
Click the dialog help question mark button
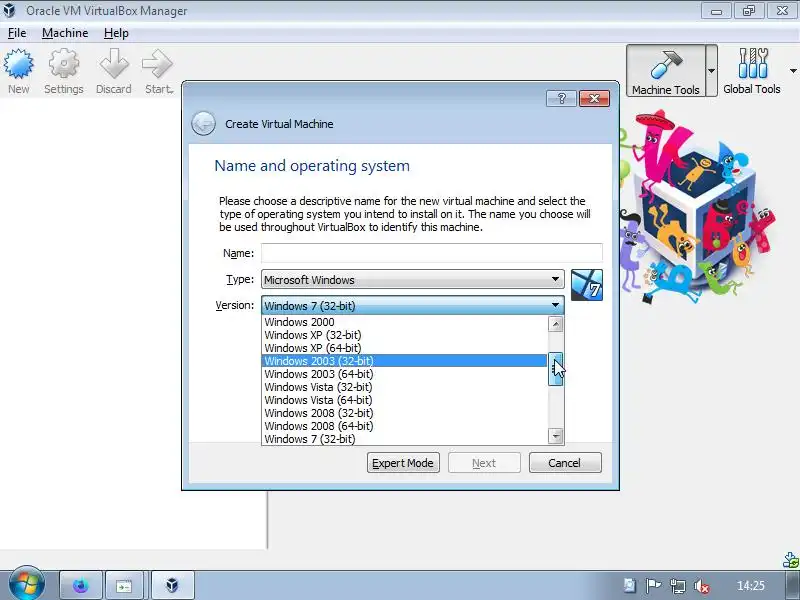(x=561, y=98)
